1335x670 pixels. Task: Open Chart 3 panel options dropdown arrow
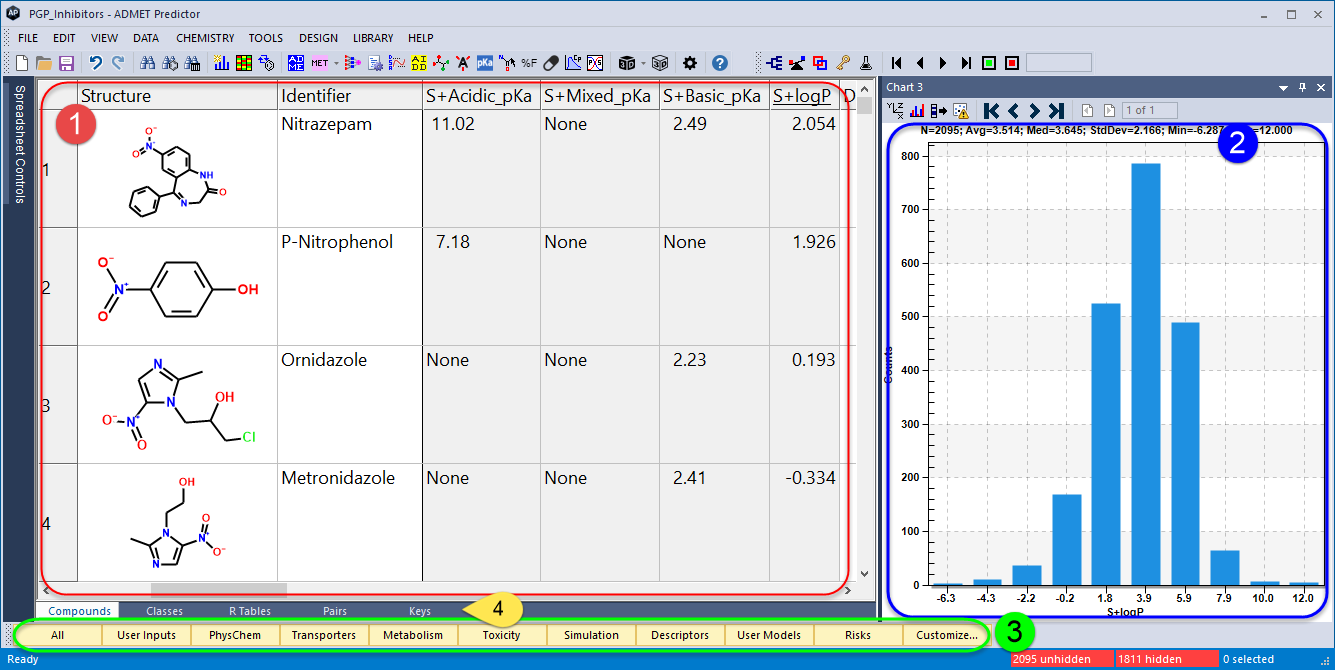pos(1283,87)
